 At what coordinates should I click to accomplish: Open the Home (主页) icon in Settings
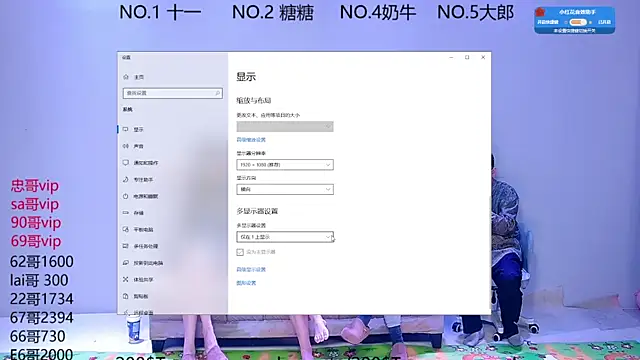tap(126, 77)
